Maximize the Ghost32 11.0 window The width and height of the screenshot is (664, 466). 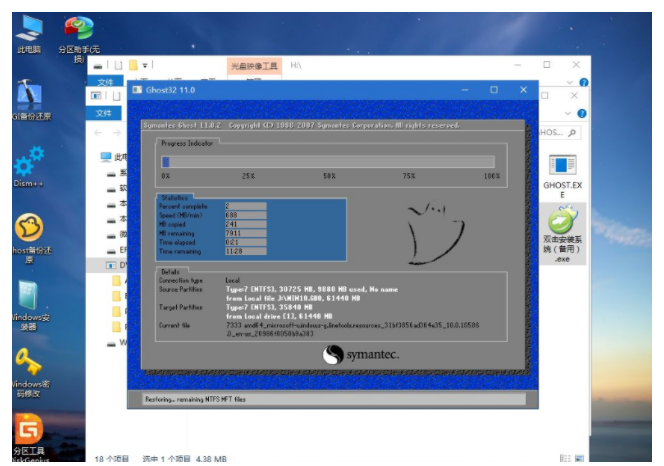pos(494,90)
